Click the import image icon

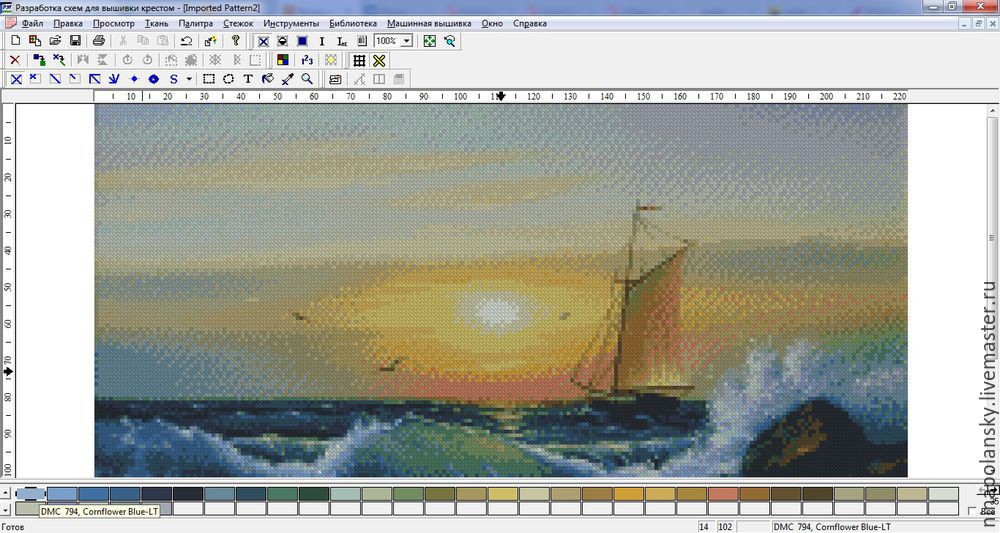pos(35,41)
